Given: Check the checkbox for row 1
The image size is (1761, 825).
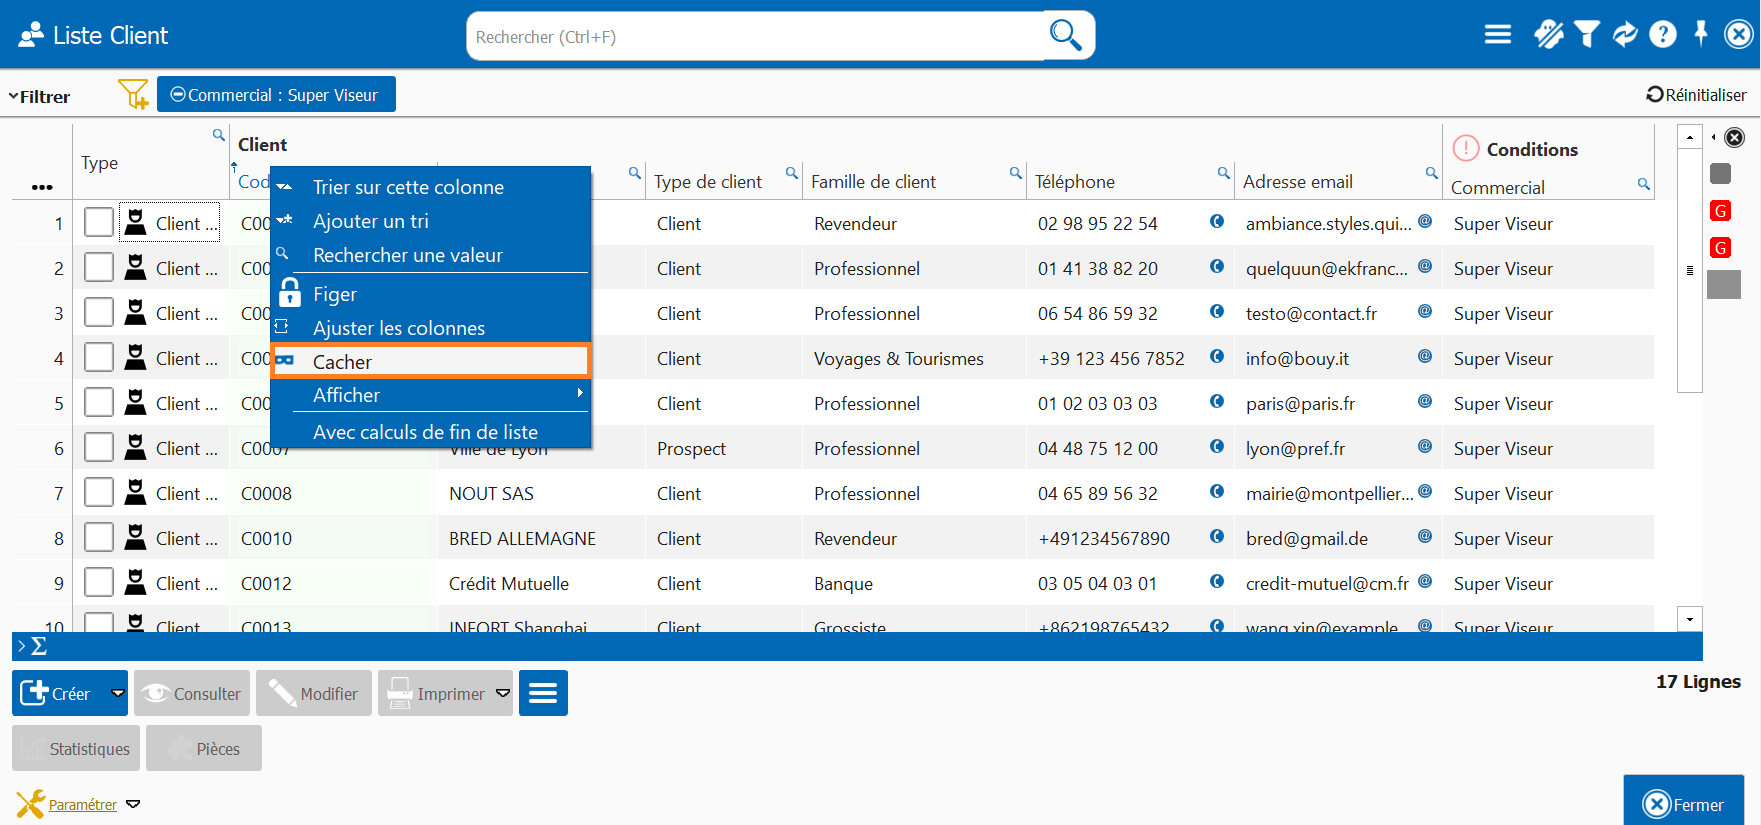Looking at the screenshot, I should click(99, 223).
